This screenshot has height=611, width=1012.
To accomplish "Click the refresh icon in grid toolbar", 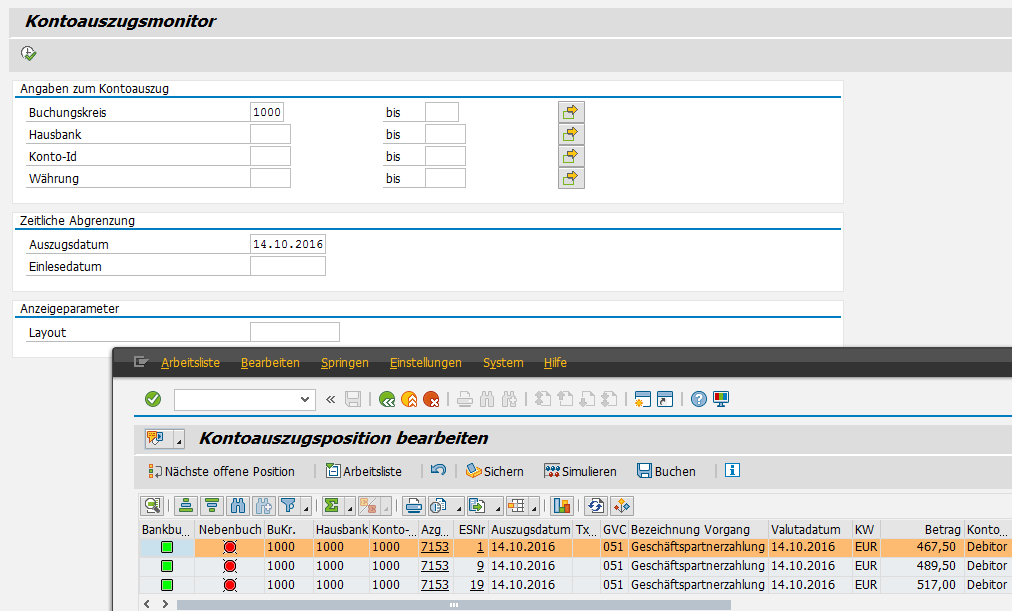I will click(x=597, y=506).
